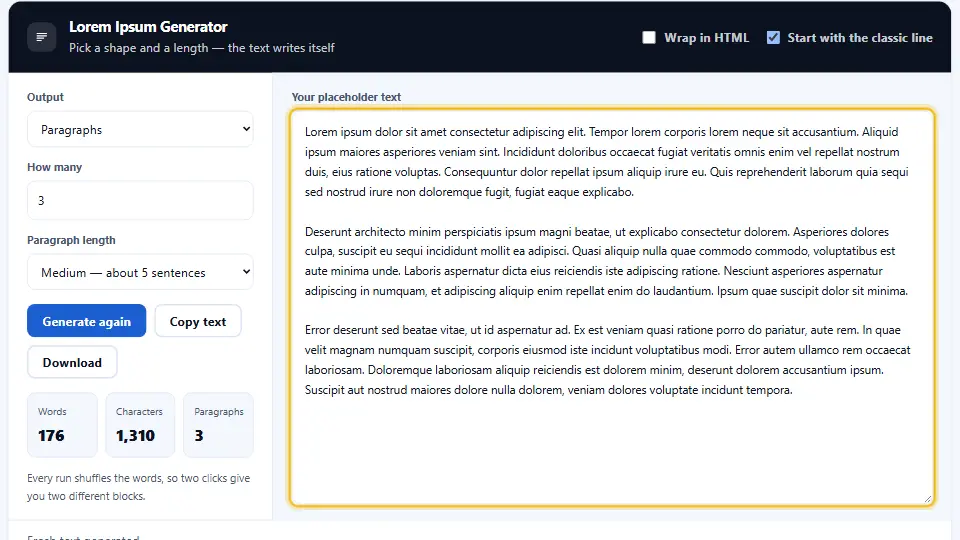Image resolution: width=960 pixels, height=540 pixels.
Task: Uncheck Start with the classic line
Action: click(773, 37)
